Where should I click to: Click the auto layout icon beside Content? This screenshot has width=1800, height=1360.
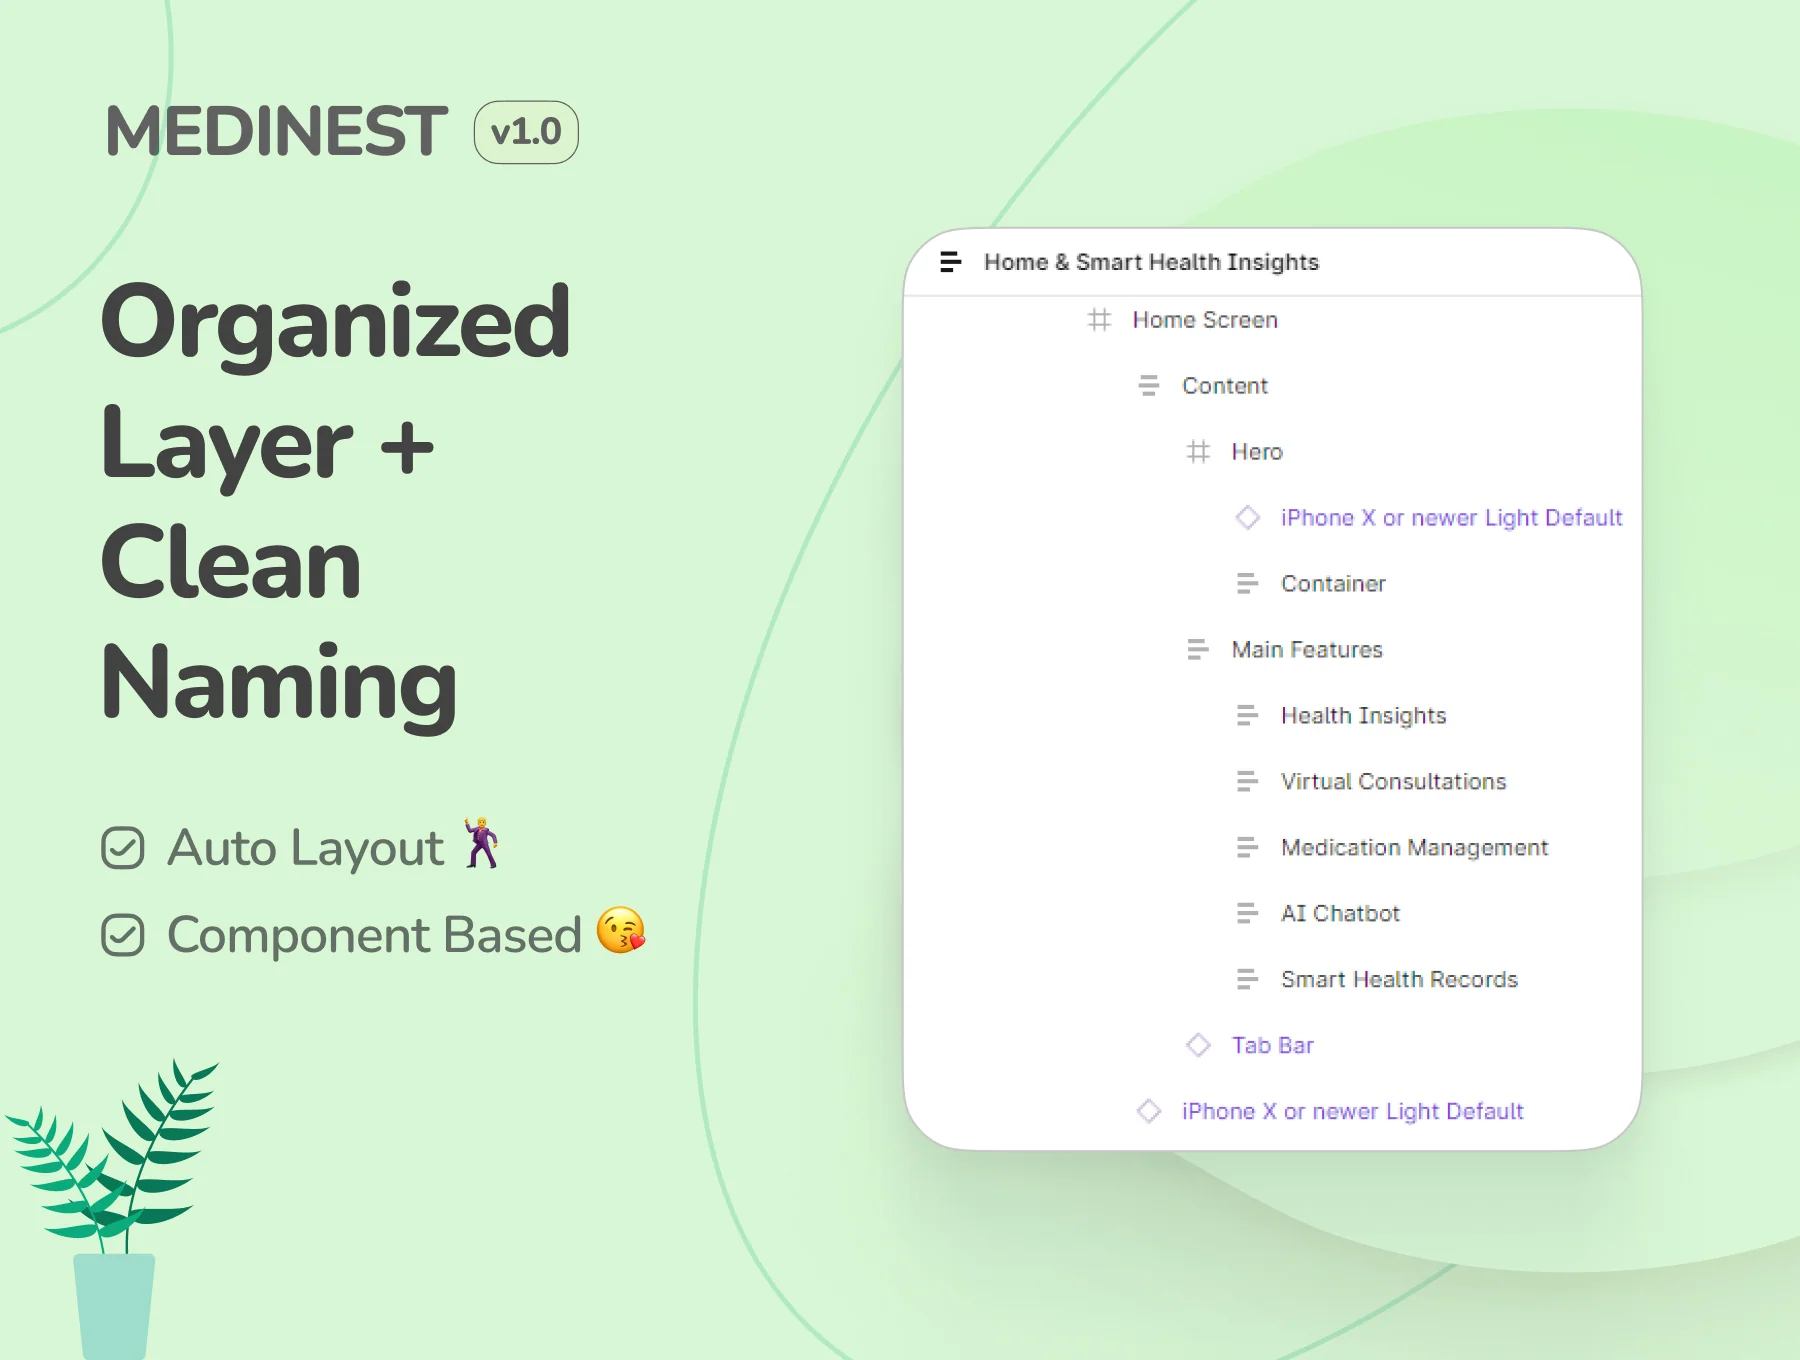[1149, 386]
